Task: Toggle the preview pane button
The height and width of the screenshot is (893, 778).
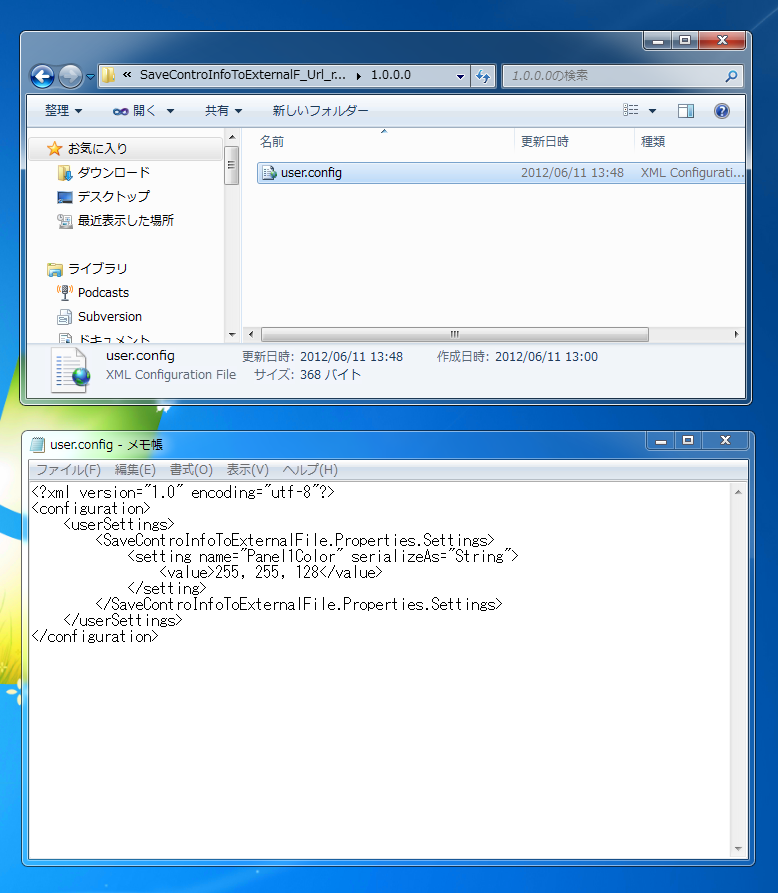Action: click(x=686, y=110)
